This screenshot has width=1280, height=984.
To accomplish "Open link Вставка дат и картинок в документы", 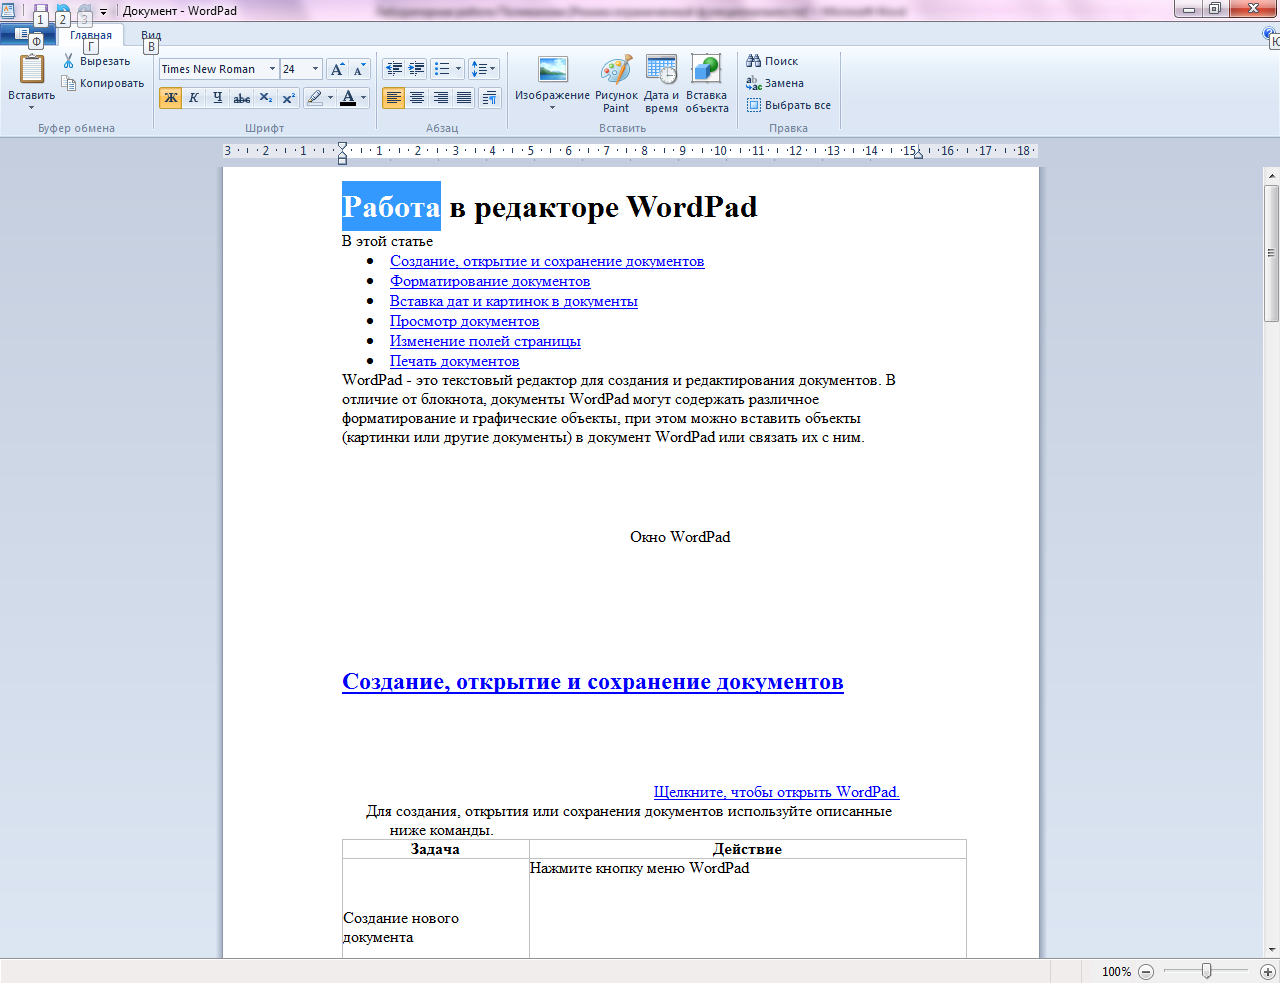I will tap(514, 301).
